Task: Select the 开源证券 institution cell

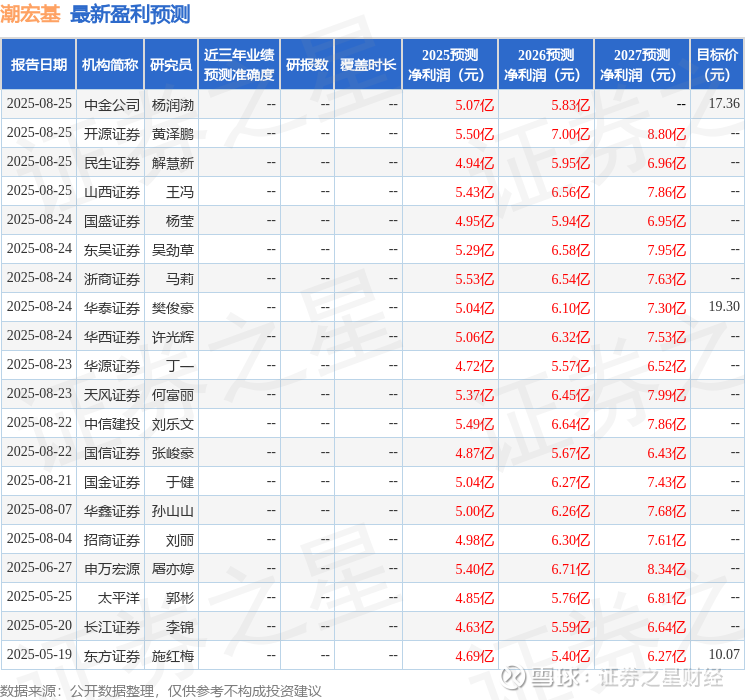Action: pos(112,134)
